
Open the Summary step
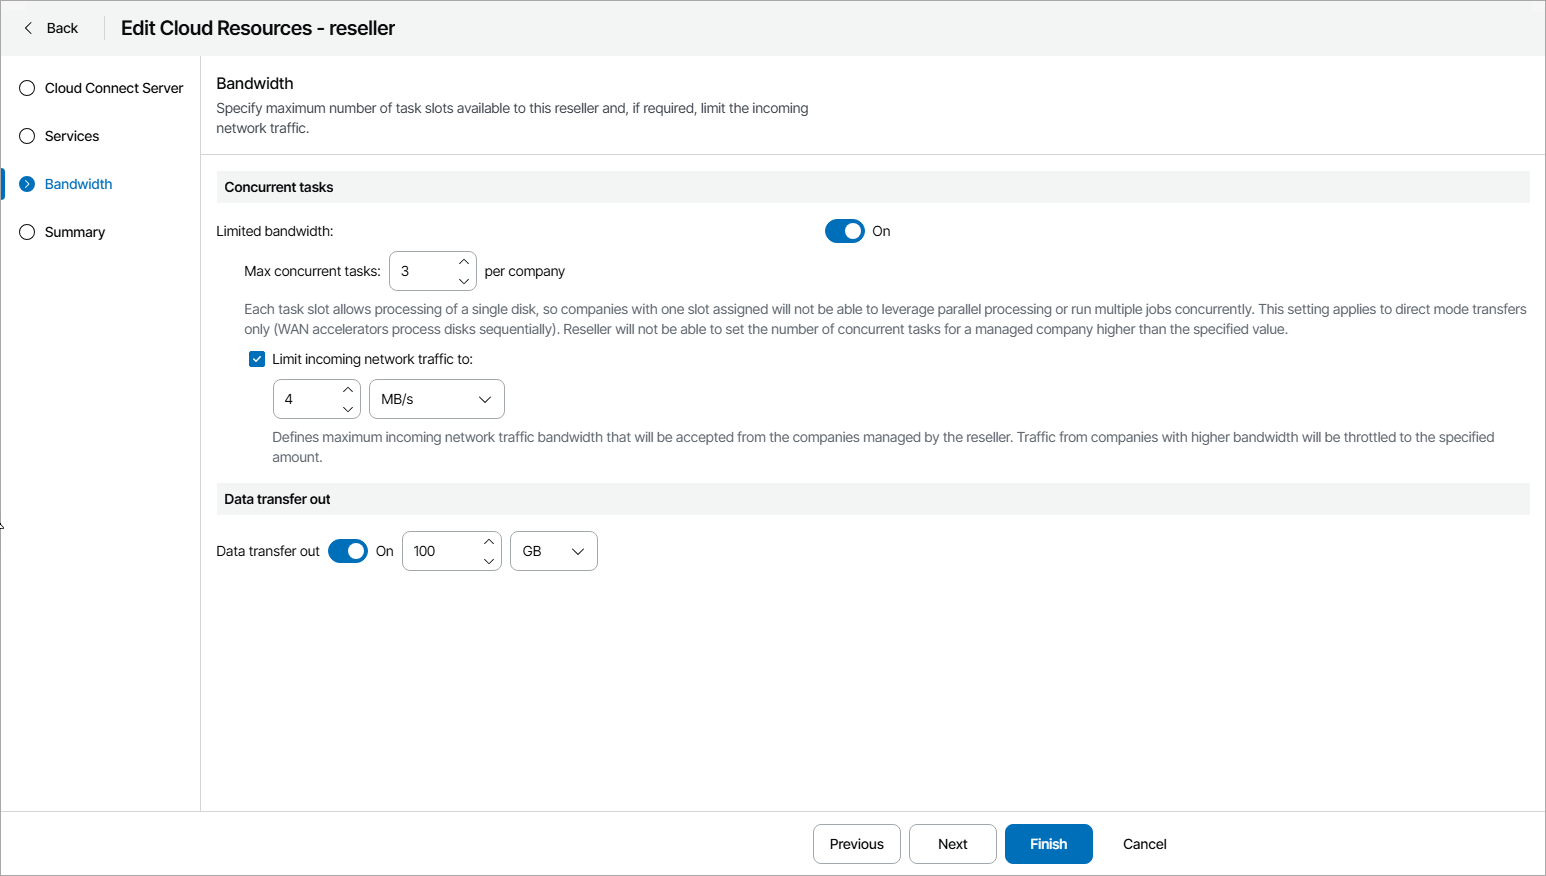[x=75, y=232]
